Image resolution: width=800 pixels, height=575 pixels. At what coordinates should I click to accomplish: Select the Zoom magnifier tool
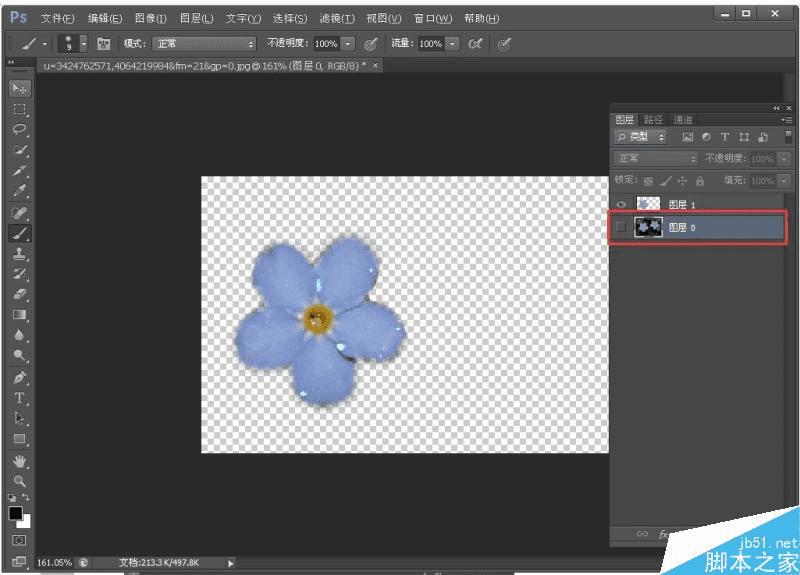click(x=19, y=480)
